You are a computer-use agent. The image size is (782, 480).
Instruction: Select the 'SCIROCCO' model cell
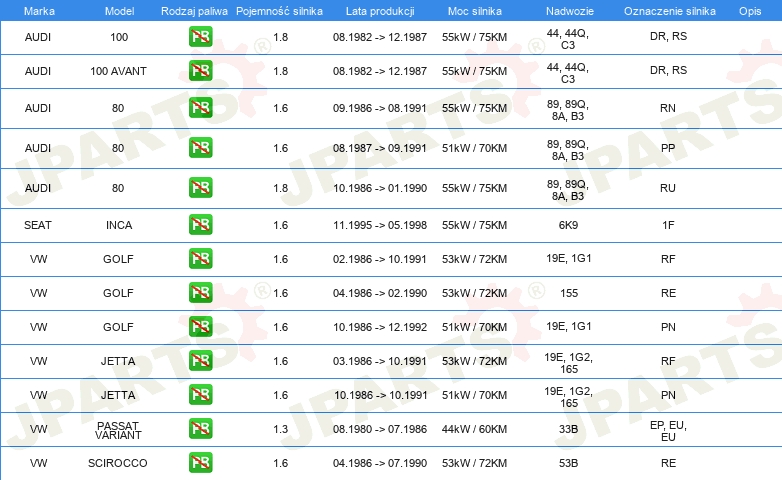point(118,463)
